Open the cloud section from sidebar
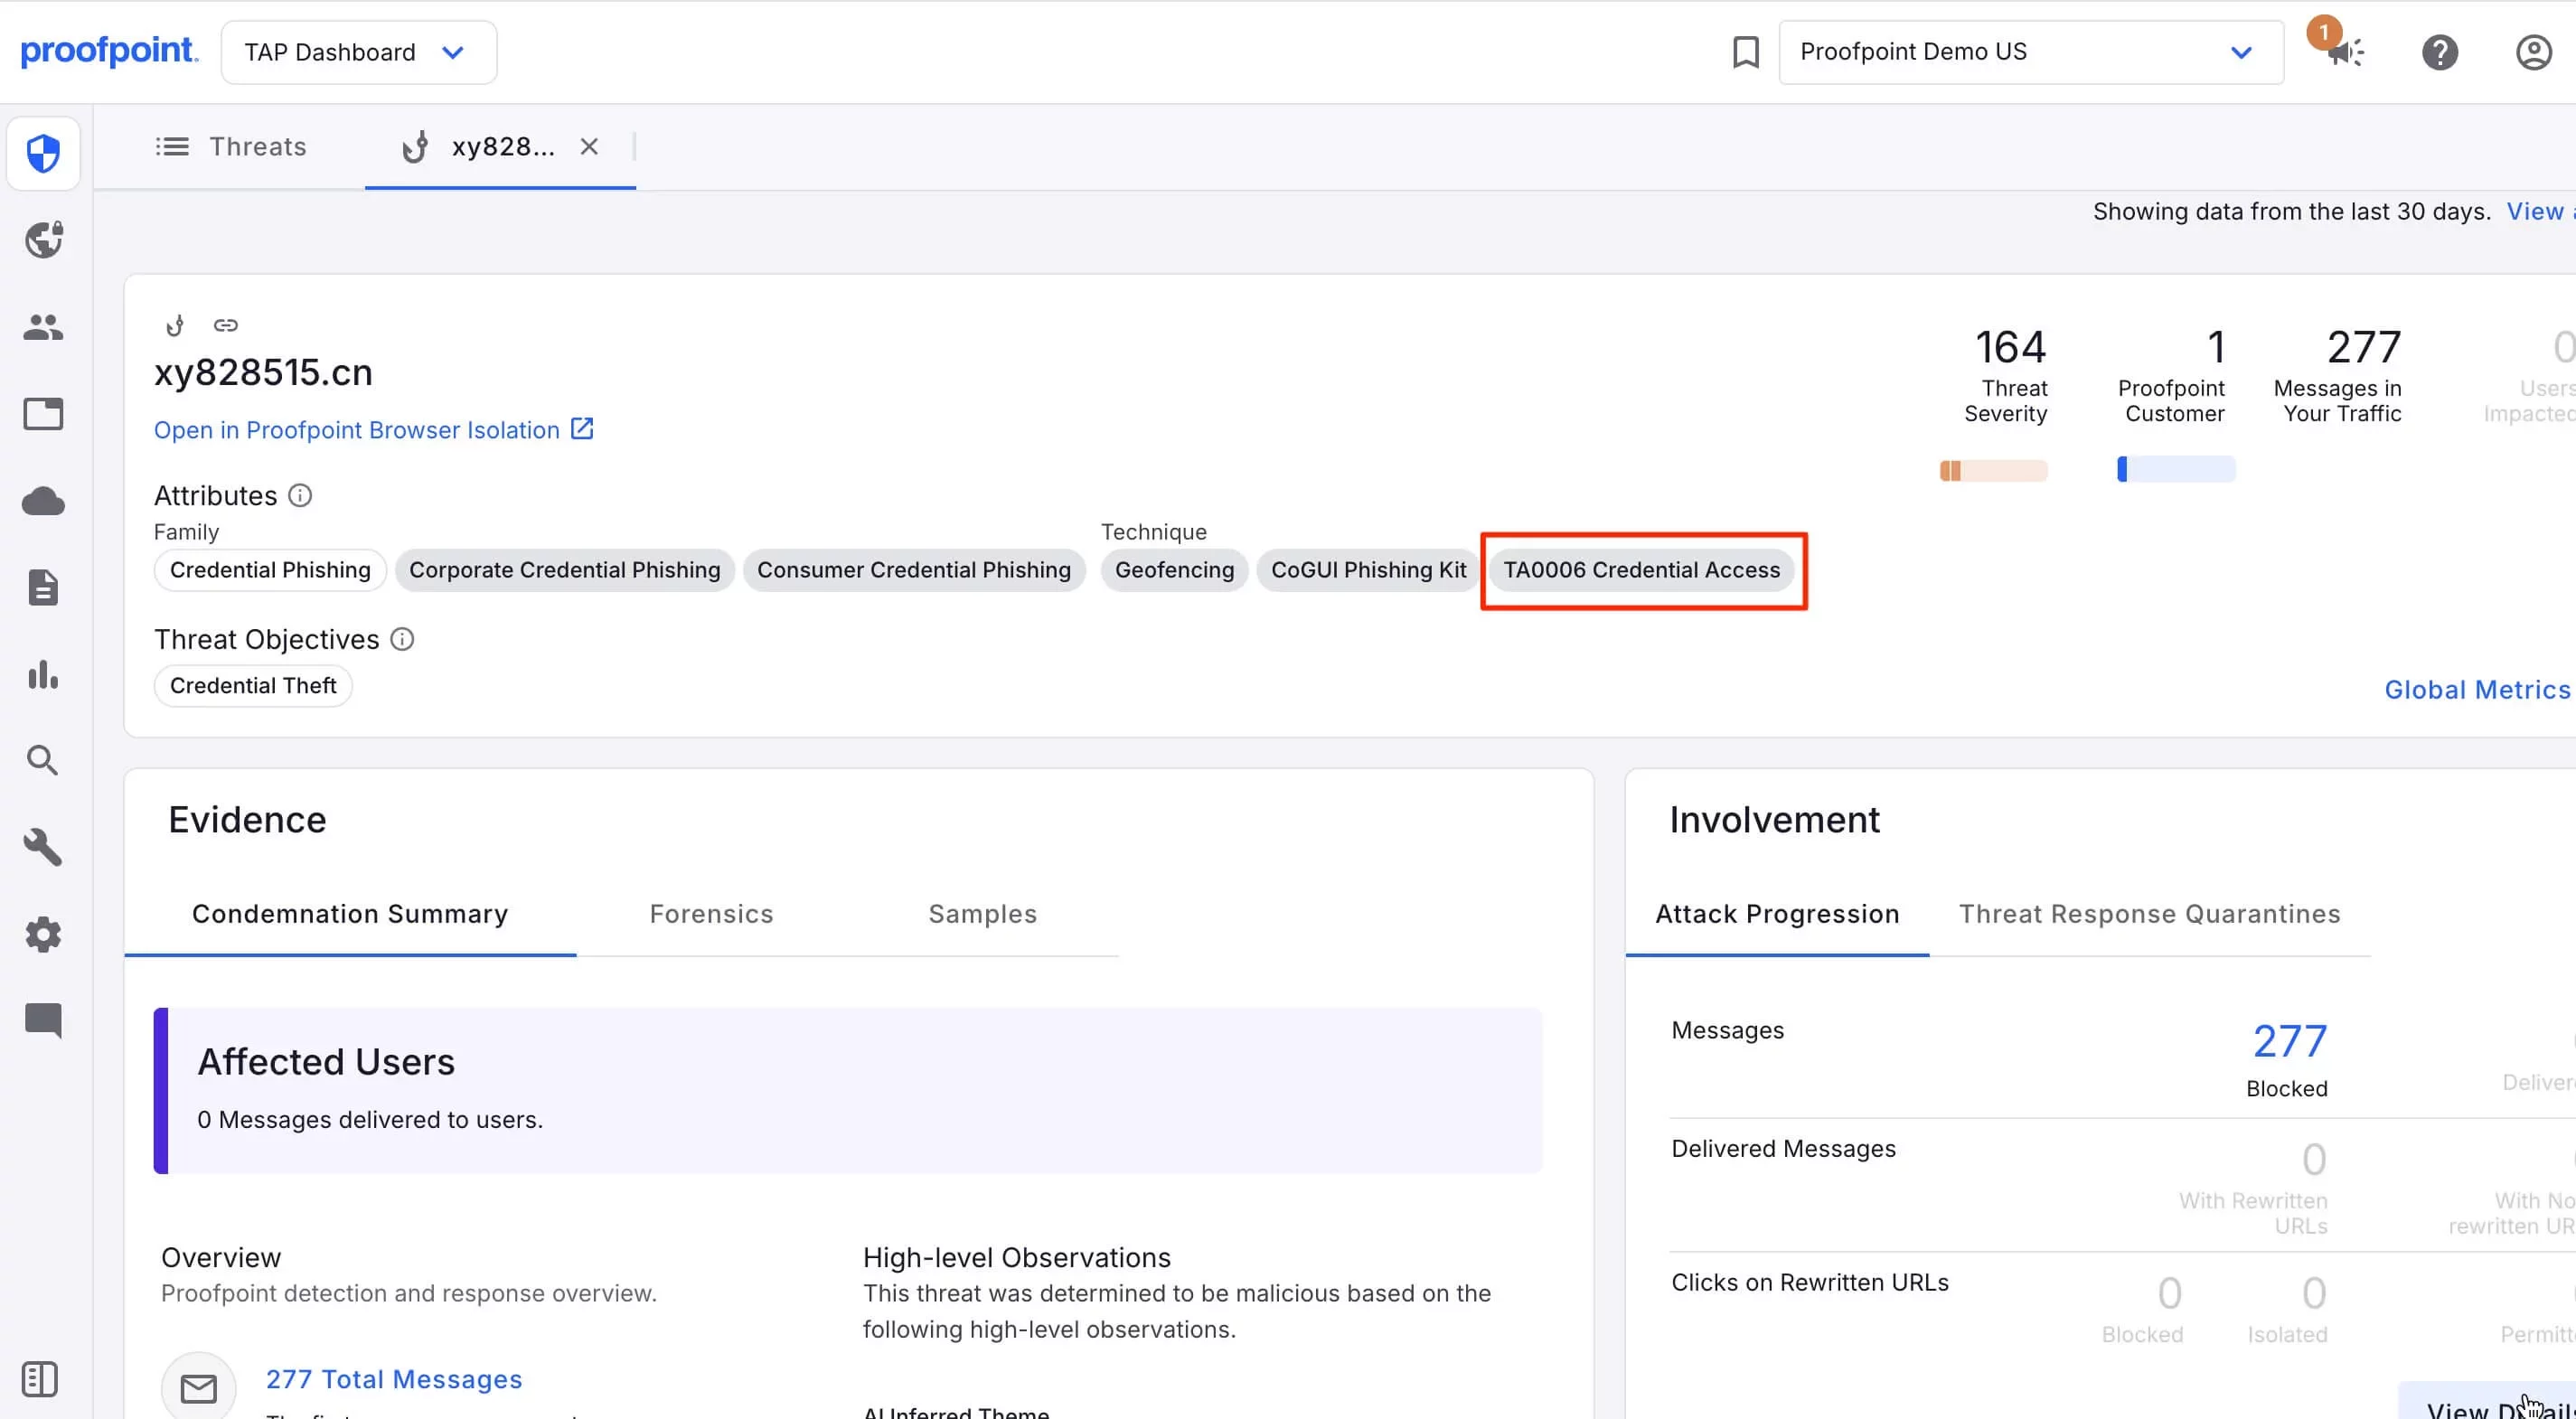Viewport: 2576px width, 1419px height. click(43, 501)
